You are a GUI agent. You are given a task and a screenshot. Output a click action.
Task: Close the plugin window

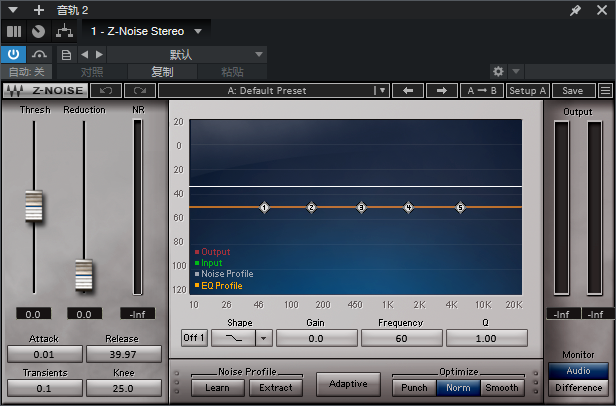602,10
